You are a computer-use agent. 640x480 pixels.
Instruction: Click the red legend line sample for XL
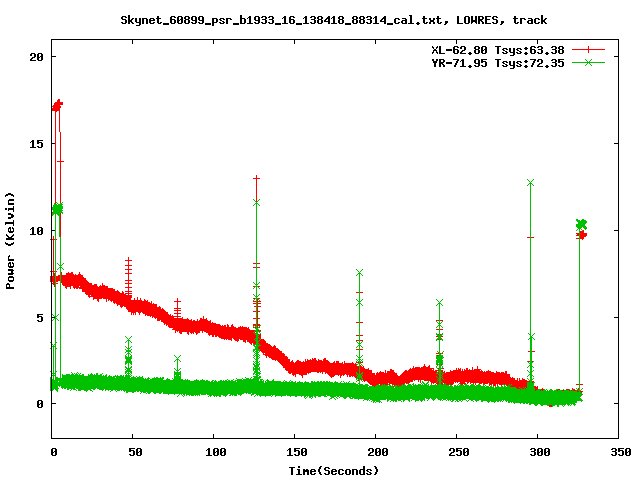point(588,50)
